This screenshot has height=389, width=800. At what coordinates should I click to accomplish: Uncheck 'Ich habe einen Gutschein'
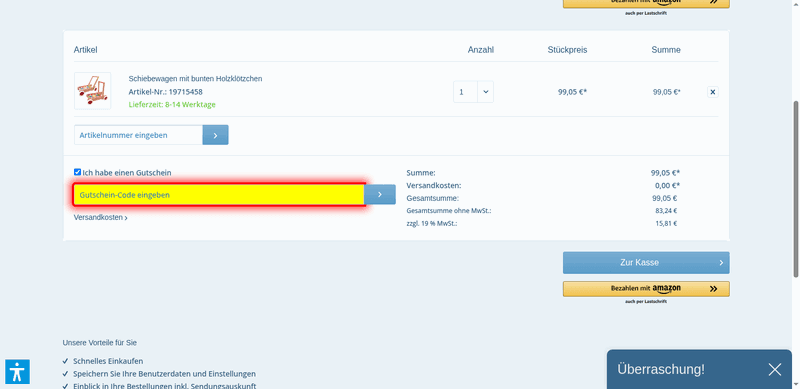point(78,173)
